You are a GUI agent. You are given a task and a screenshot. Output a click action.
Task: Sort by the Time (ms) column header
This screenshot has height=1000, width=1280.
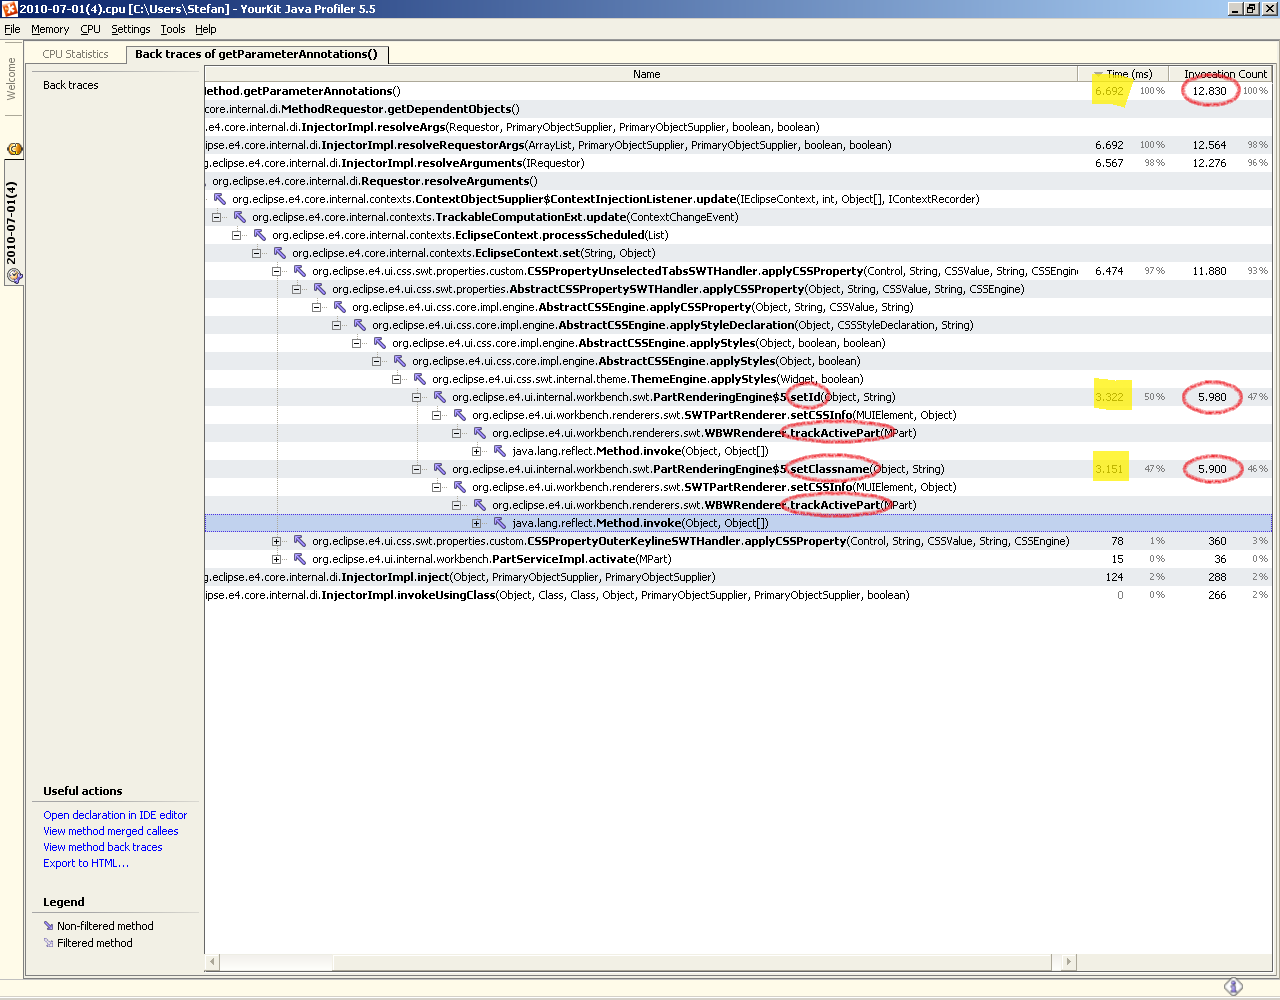[x=1122, y=74]
